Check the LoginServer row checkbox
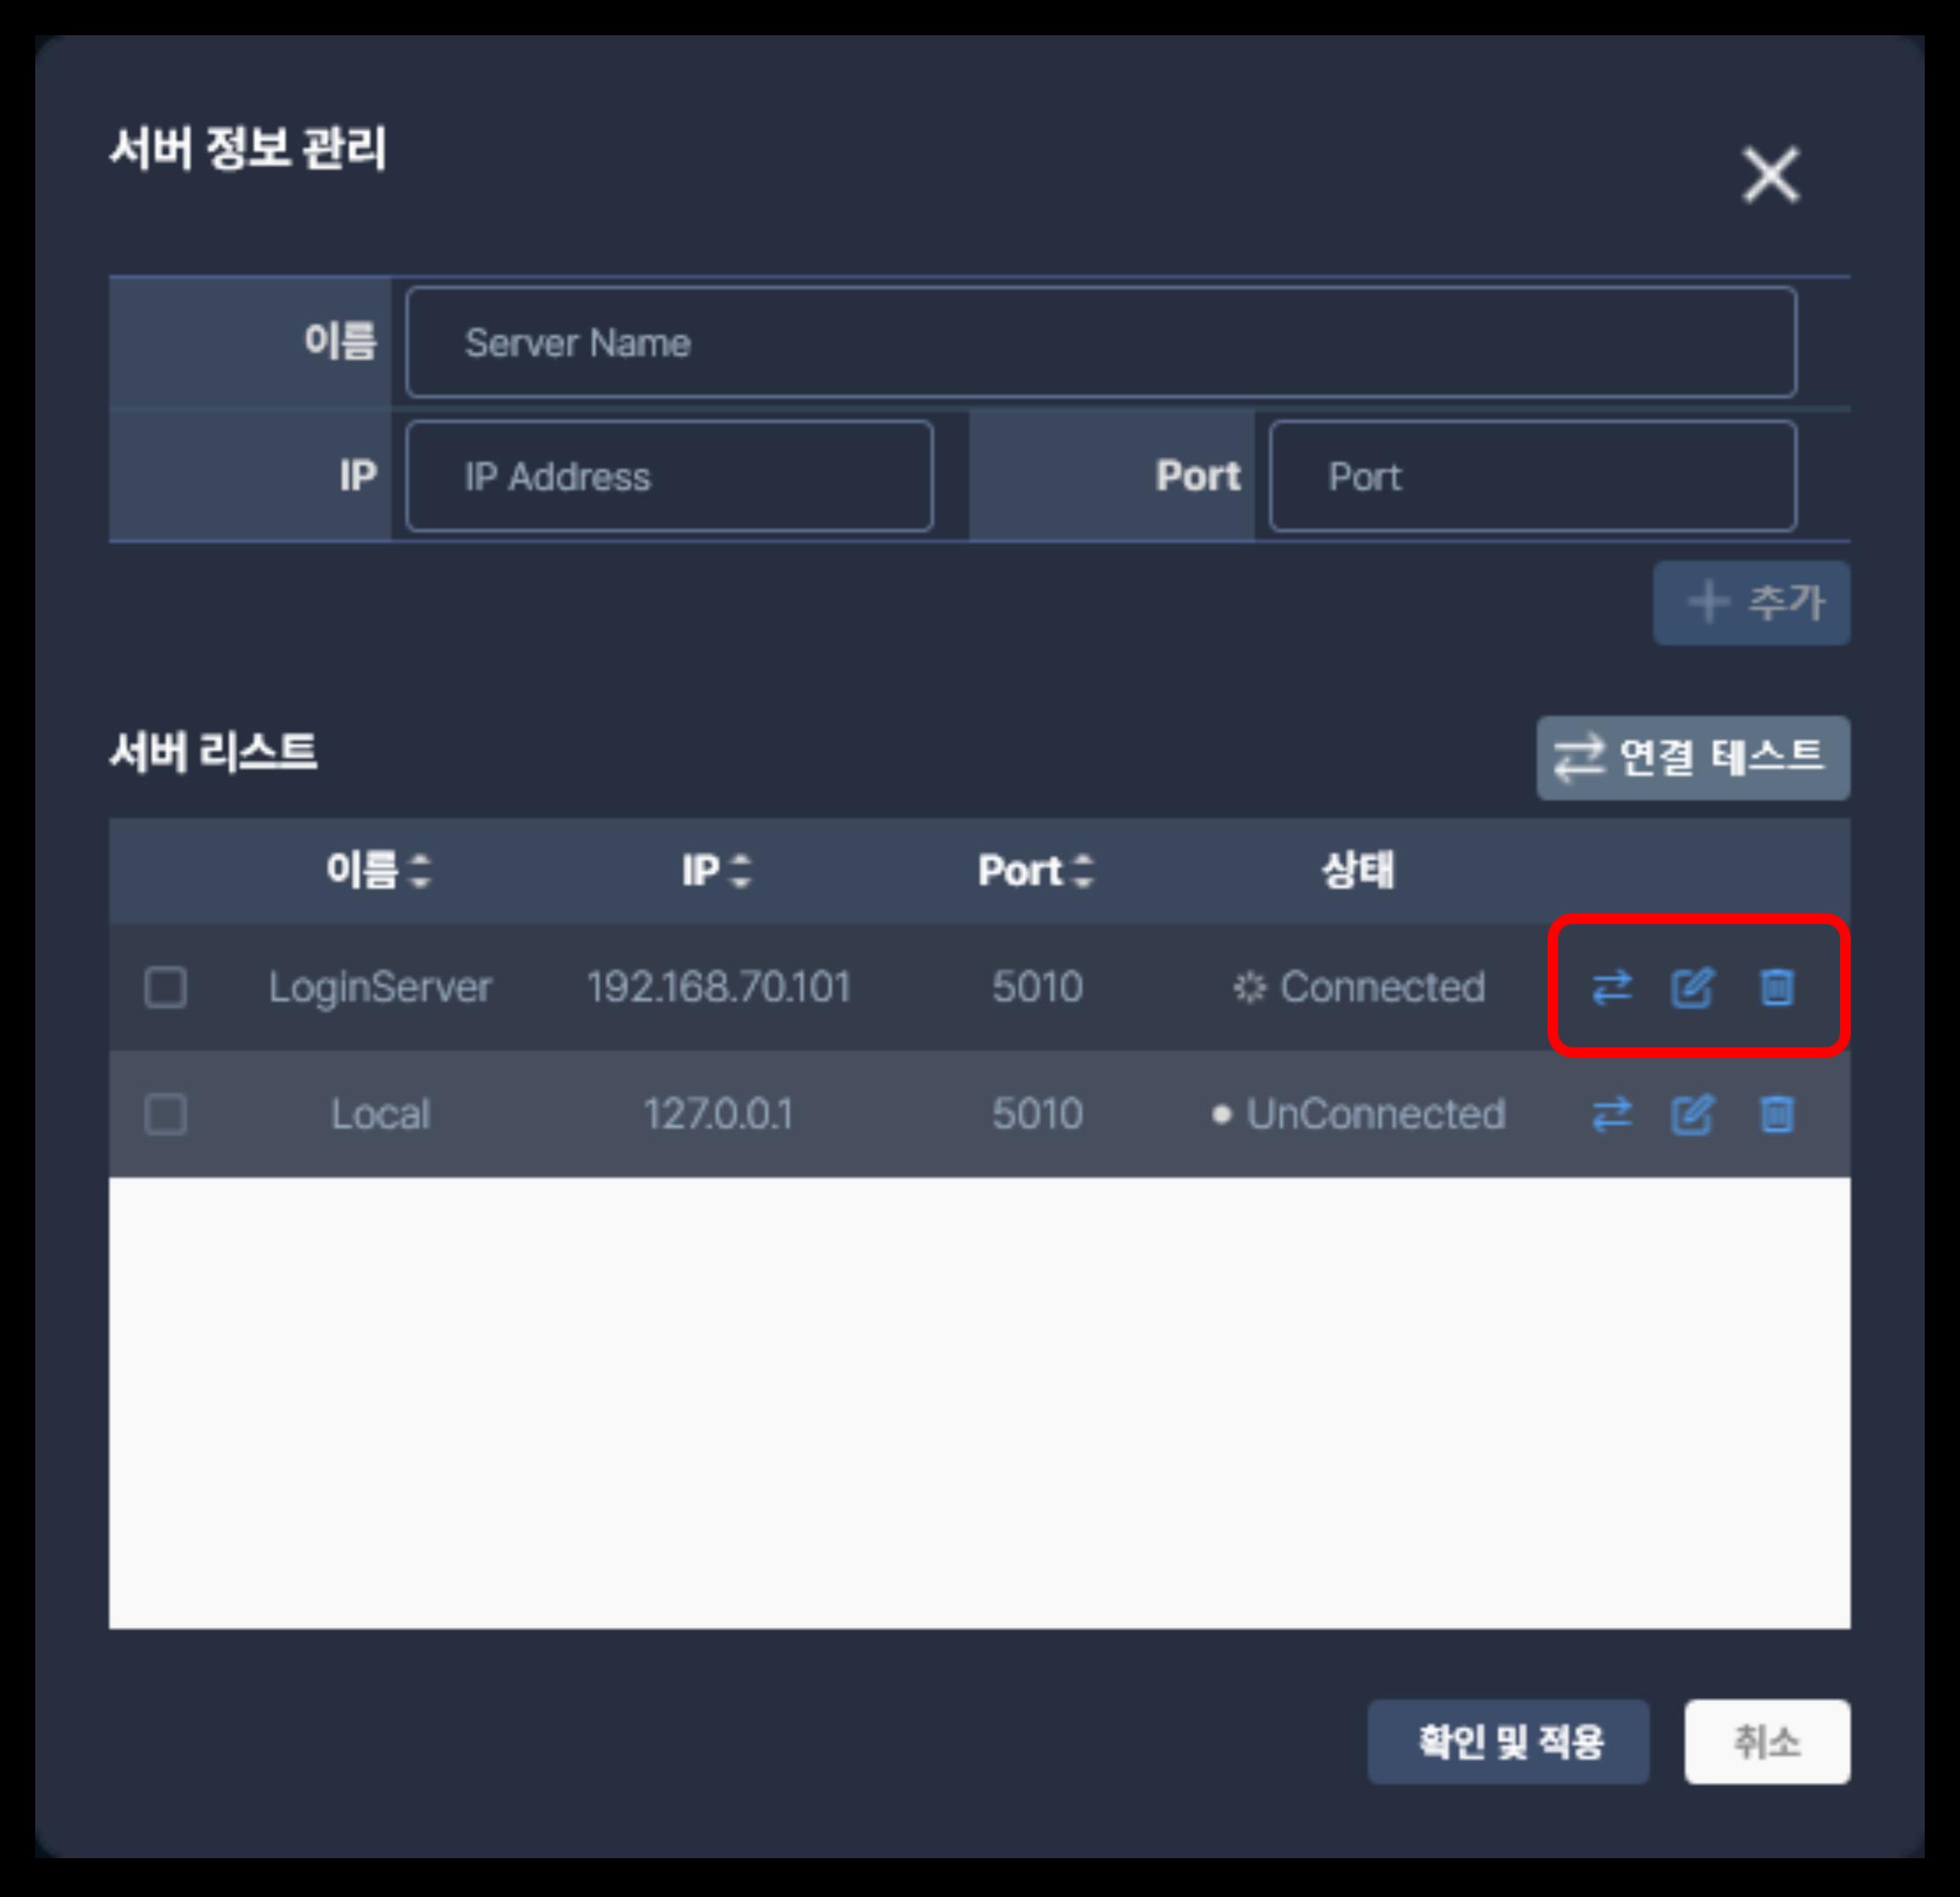Image resolution: width=1960 pixels, height=1897 pixels. [x=166, y=988]
